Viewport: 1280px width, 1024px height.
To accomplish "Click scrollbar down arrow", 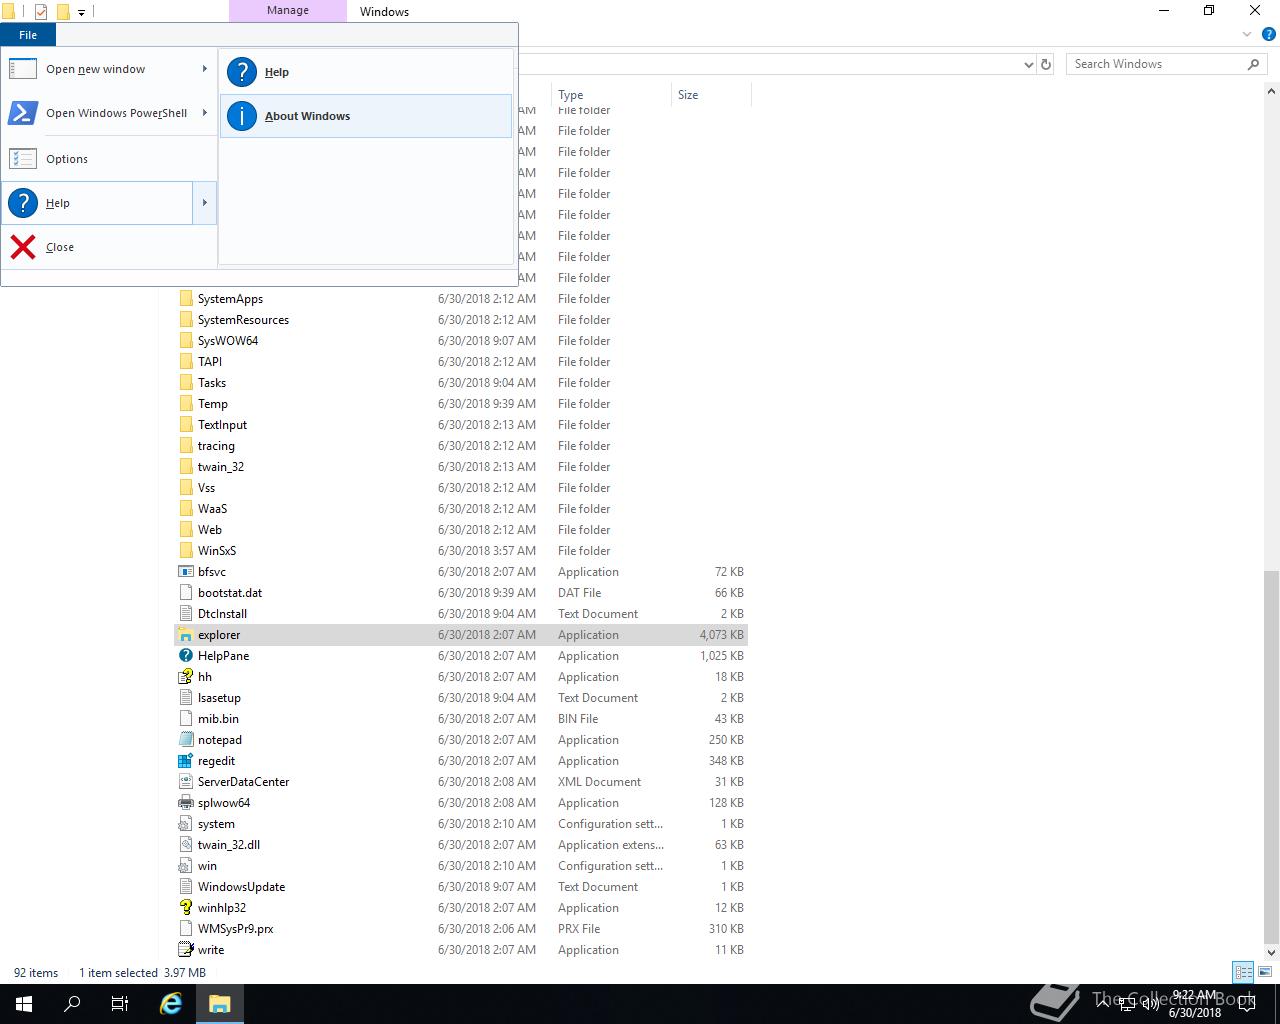I will click(x=1271, y=953).
